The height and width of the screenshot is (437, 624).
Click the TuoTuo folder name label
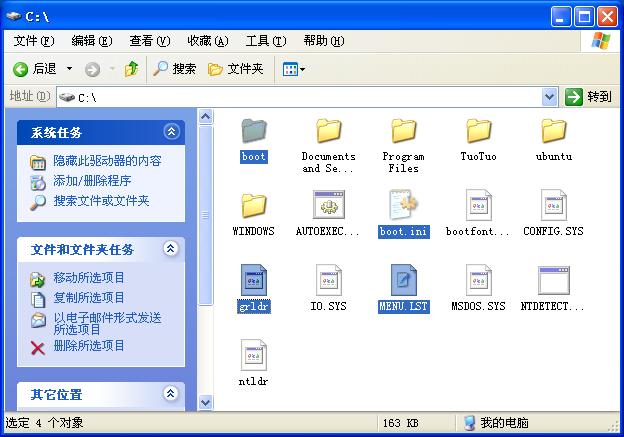(x=478, y=156)
